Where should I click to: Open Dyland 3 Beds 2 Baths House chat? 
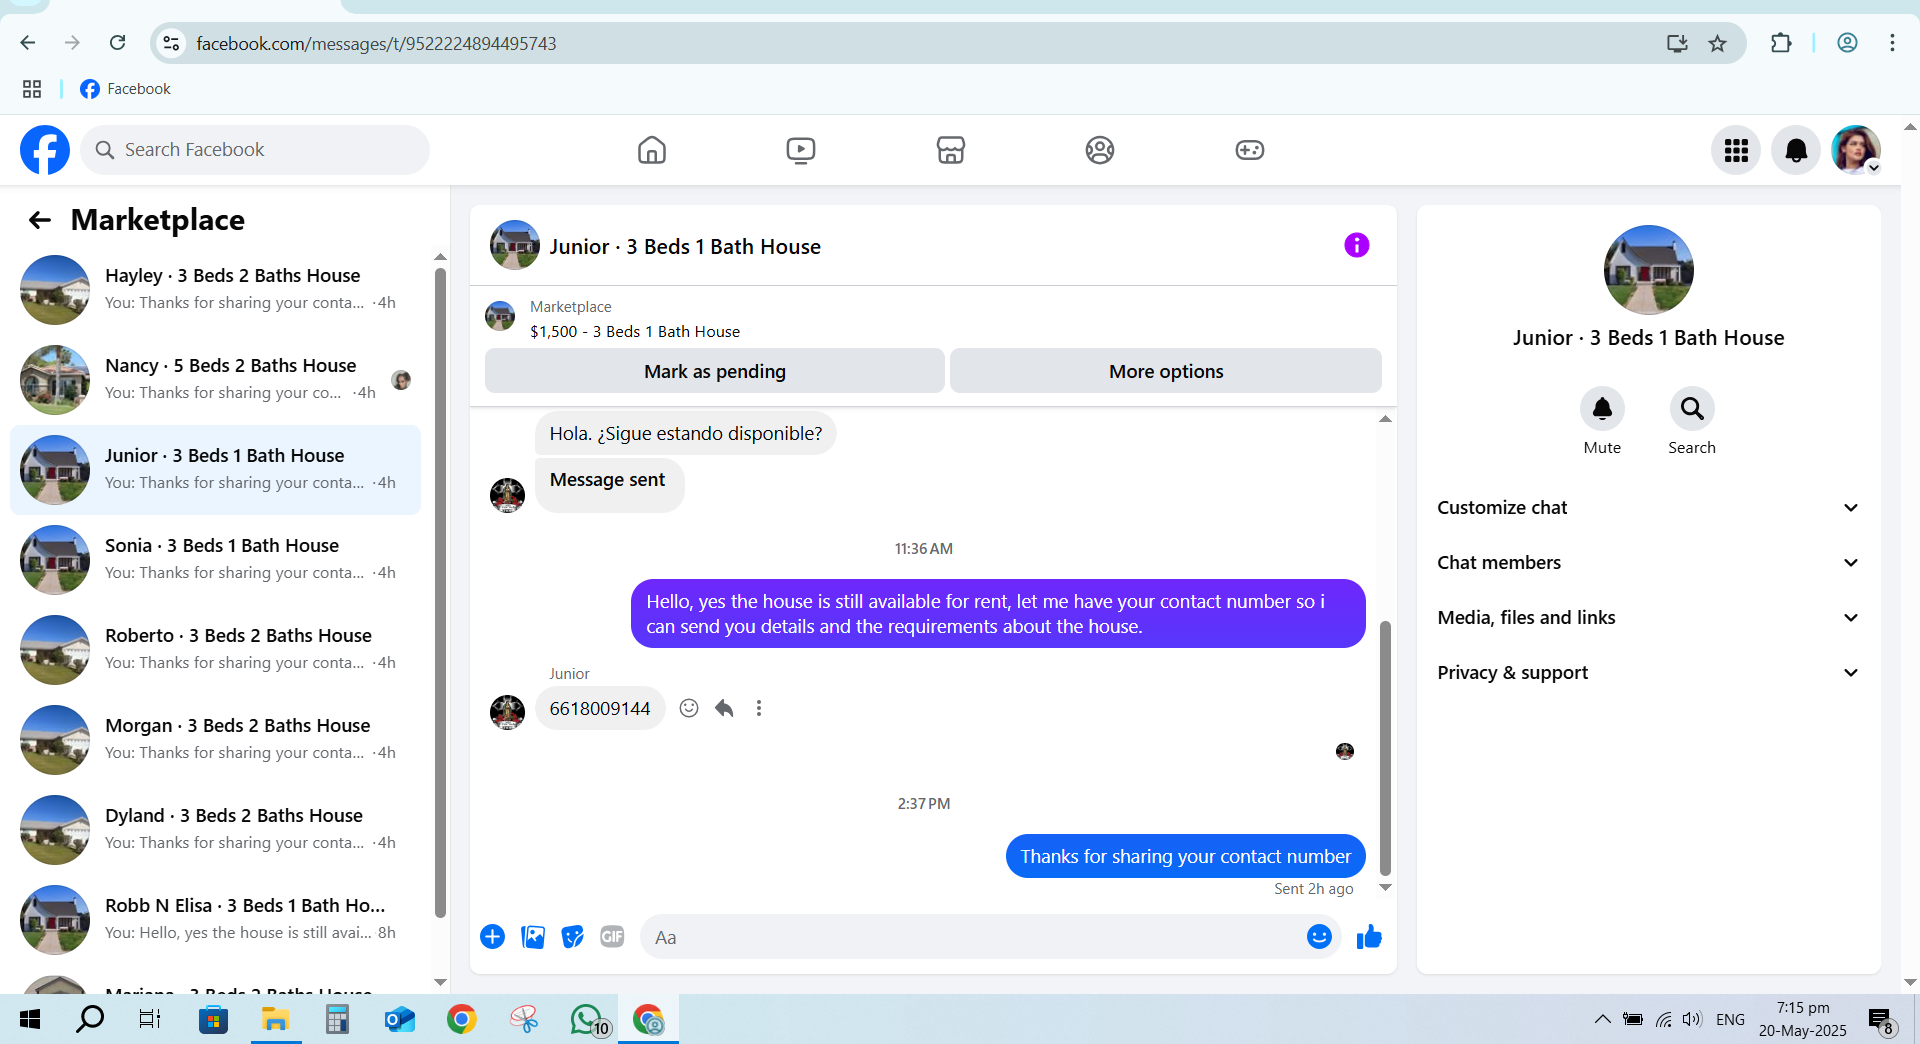(215, 830)
